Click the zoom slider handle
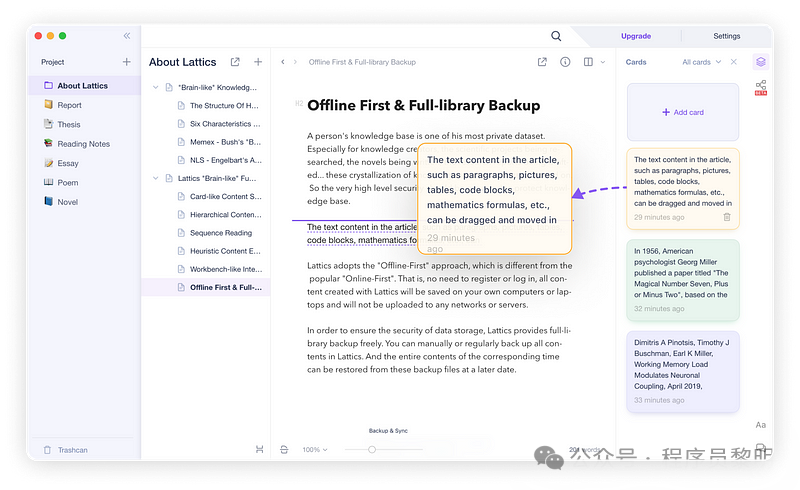 pos(372,450)
